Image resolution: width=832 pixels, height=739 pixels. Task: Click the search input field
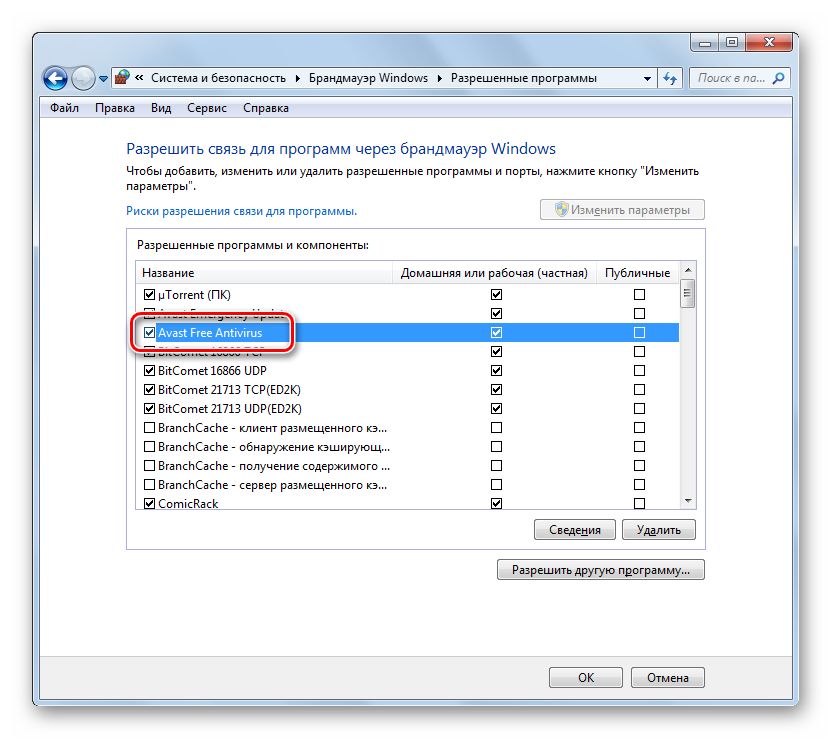point(730,77)
